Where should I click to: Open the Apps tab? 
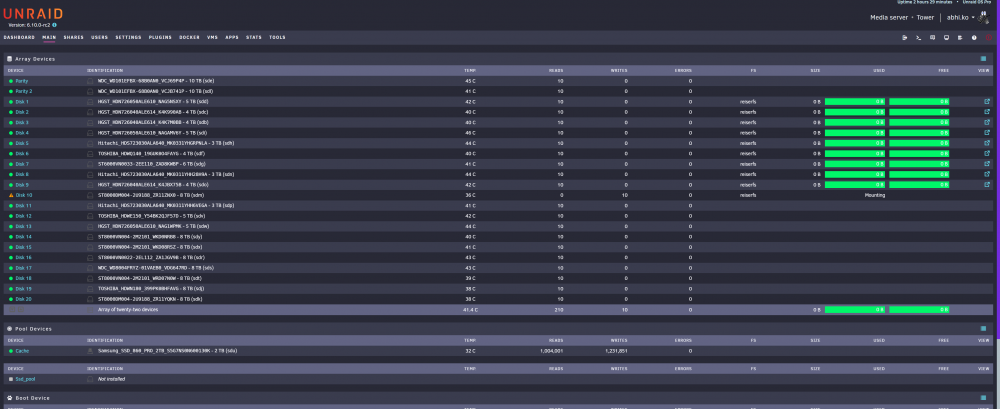(x=232, y=38)
